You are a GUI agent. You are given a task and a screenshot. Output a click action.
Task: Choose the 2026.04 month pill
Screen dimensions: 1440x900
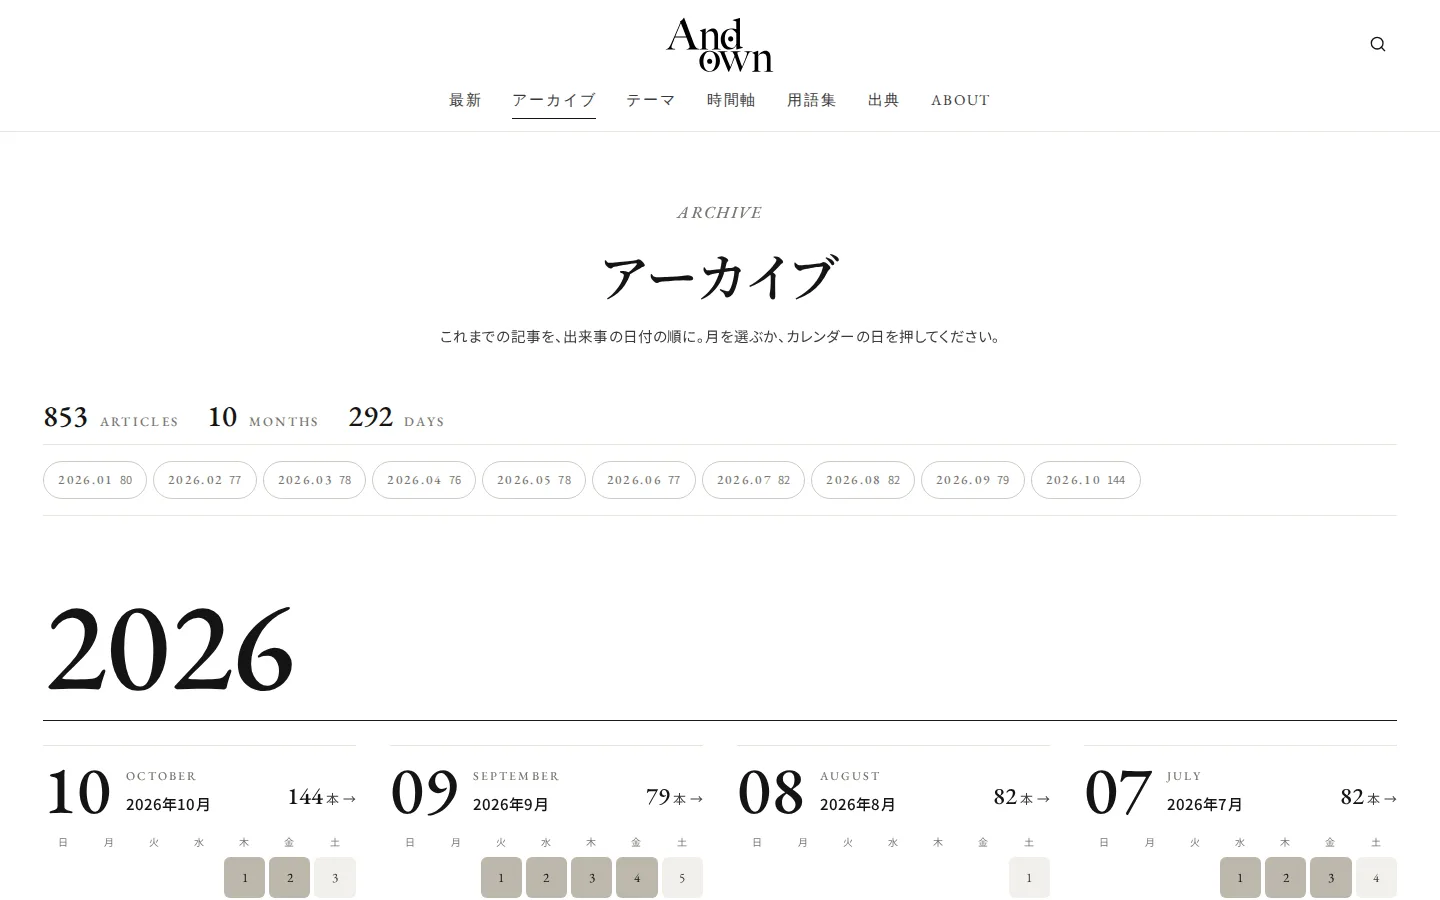(x=424, y=480)
